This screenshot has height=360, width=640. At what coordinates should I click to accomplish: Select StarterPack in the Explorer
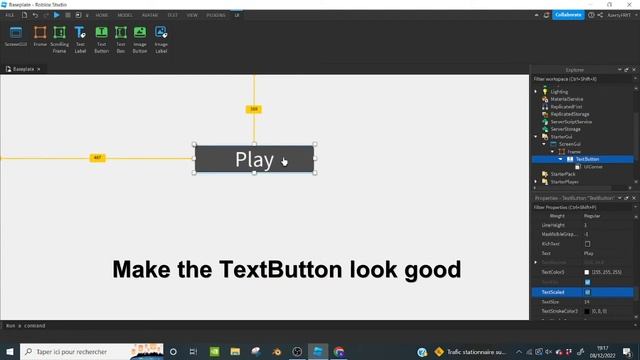[562, 174]
